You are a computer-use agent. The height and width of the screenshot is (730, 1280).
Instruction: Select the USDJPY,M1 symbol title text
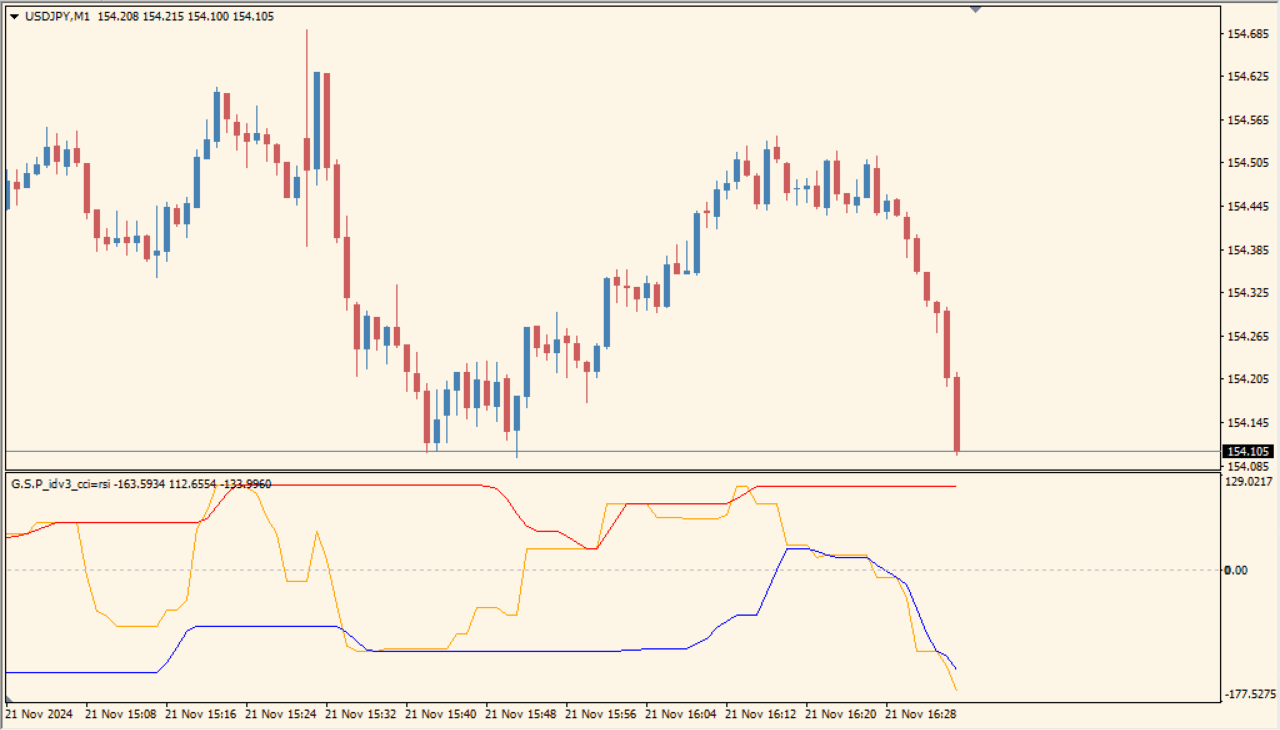57,16
